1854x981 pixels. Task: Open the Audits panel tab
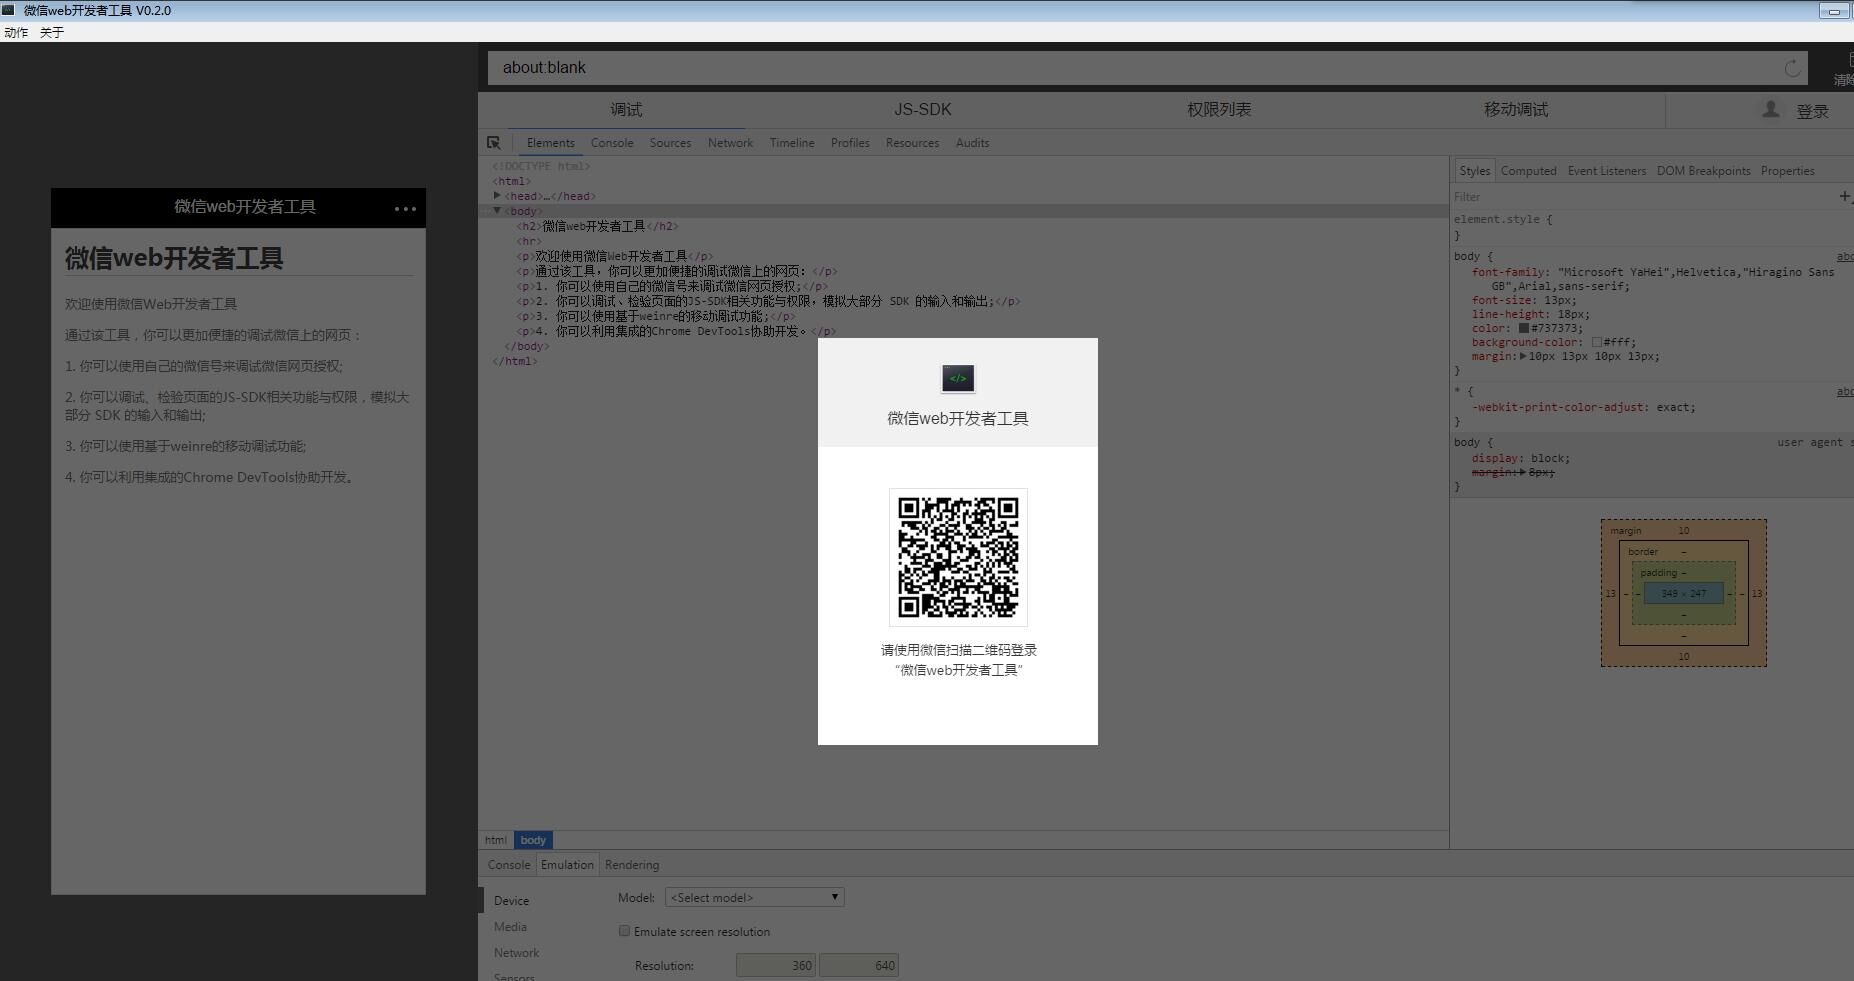(x=972, y=143)
